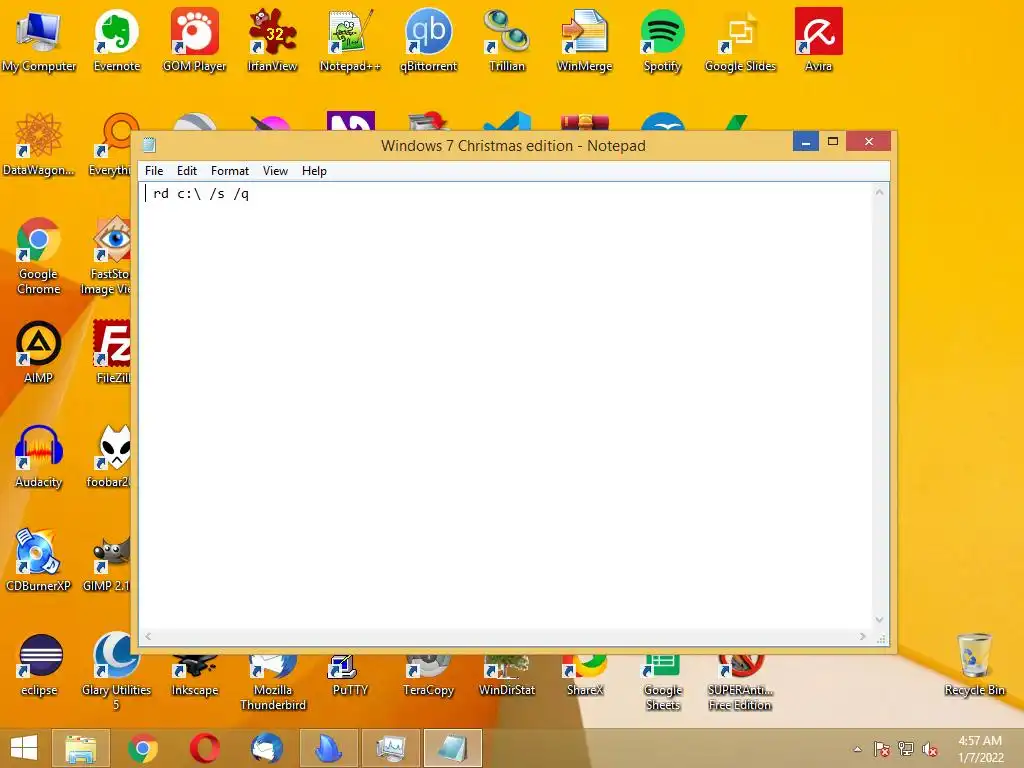Viewport: 1024px width, 768px height.
Task: Select the GOM Player shortcut
Action: point(195,40)
